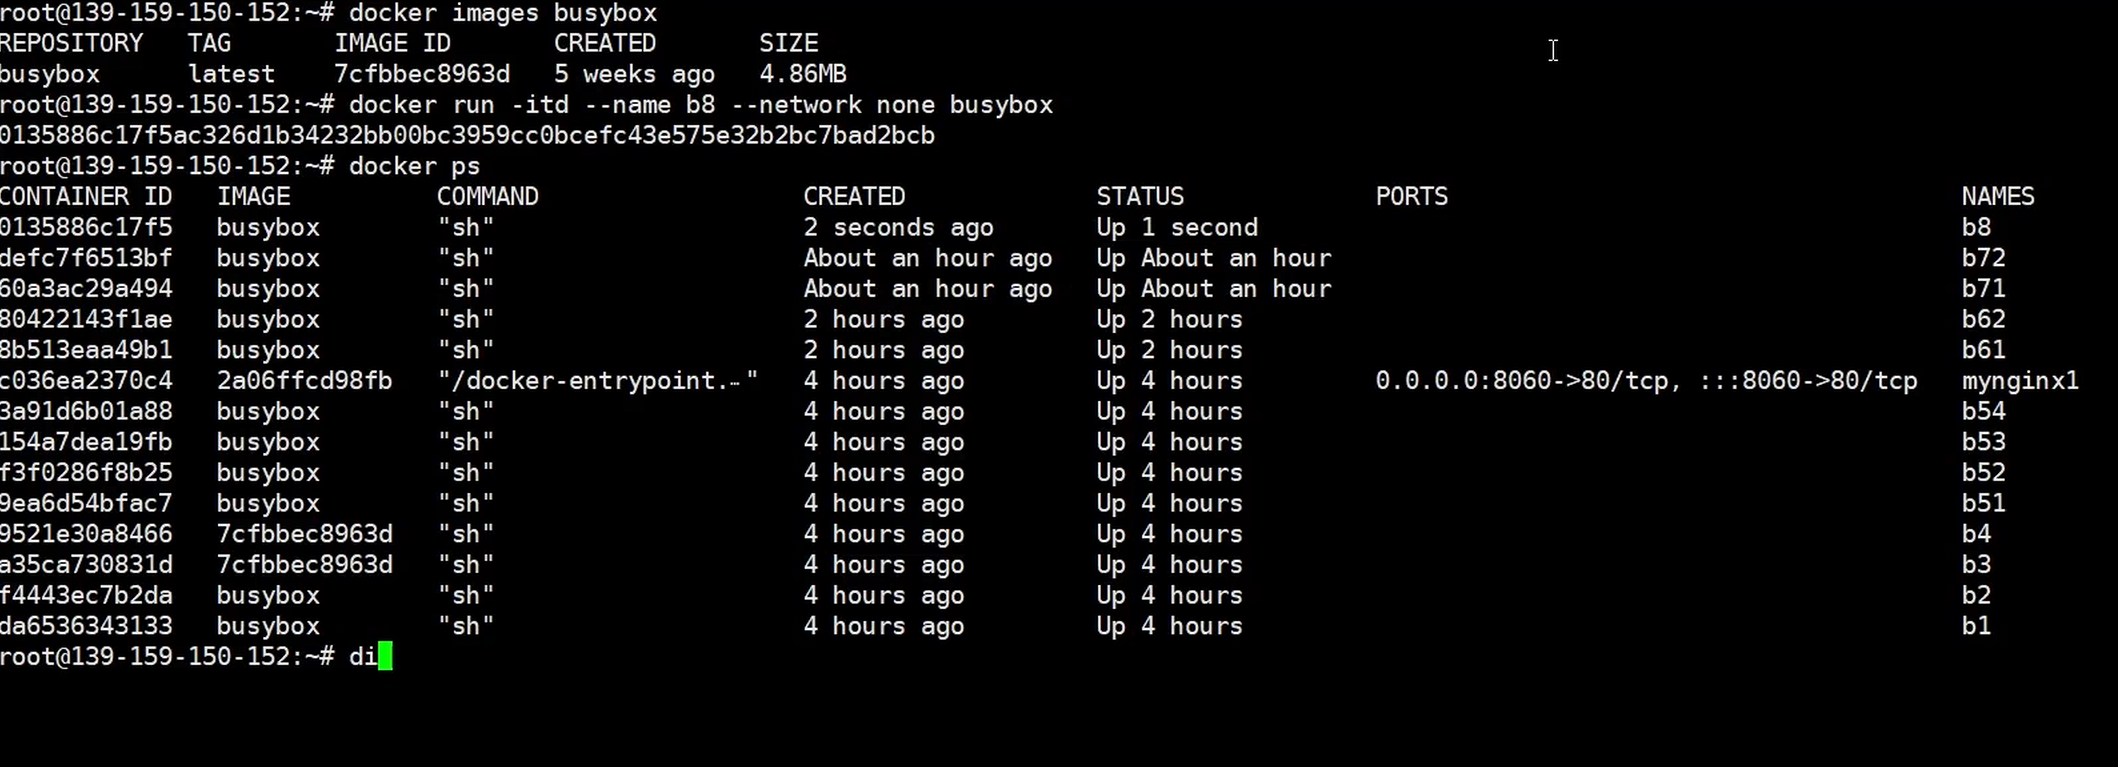Click the container name b62

click(1983, 319)
